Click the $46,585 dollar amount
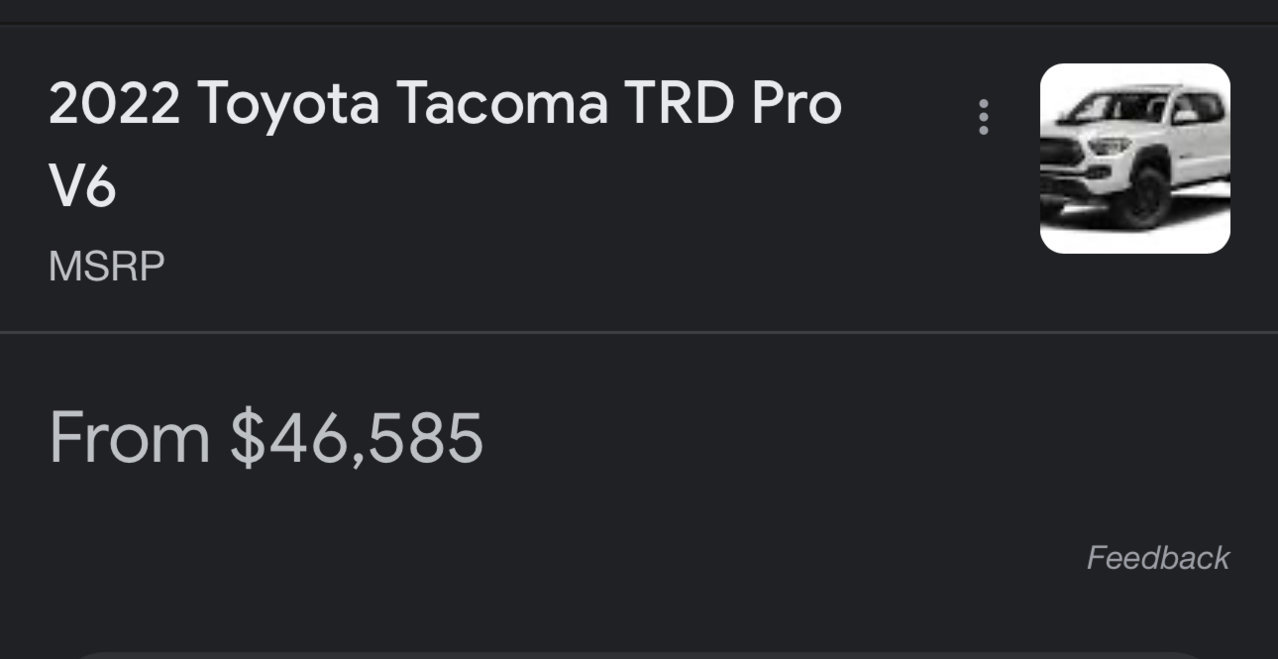This screenshot has width=1278, height=659. 357,437
